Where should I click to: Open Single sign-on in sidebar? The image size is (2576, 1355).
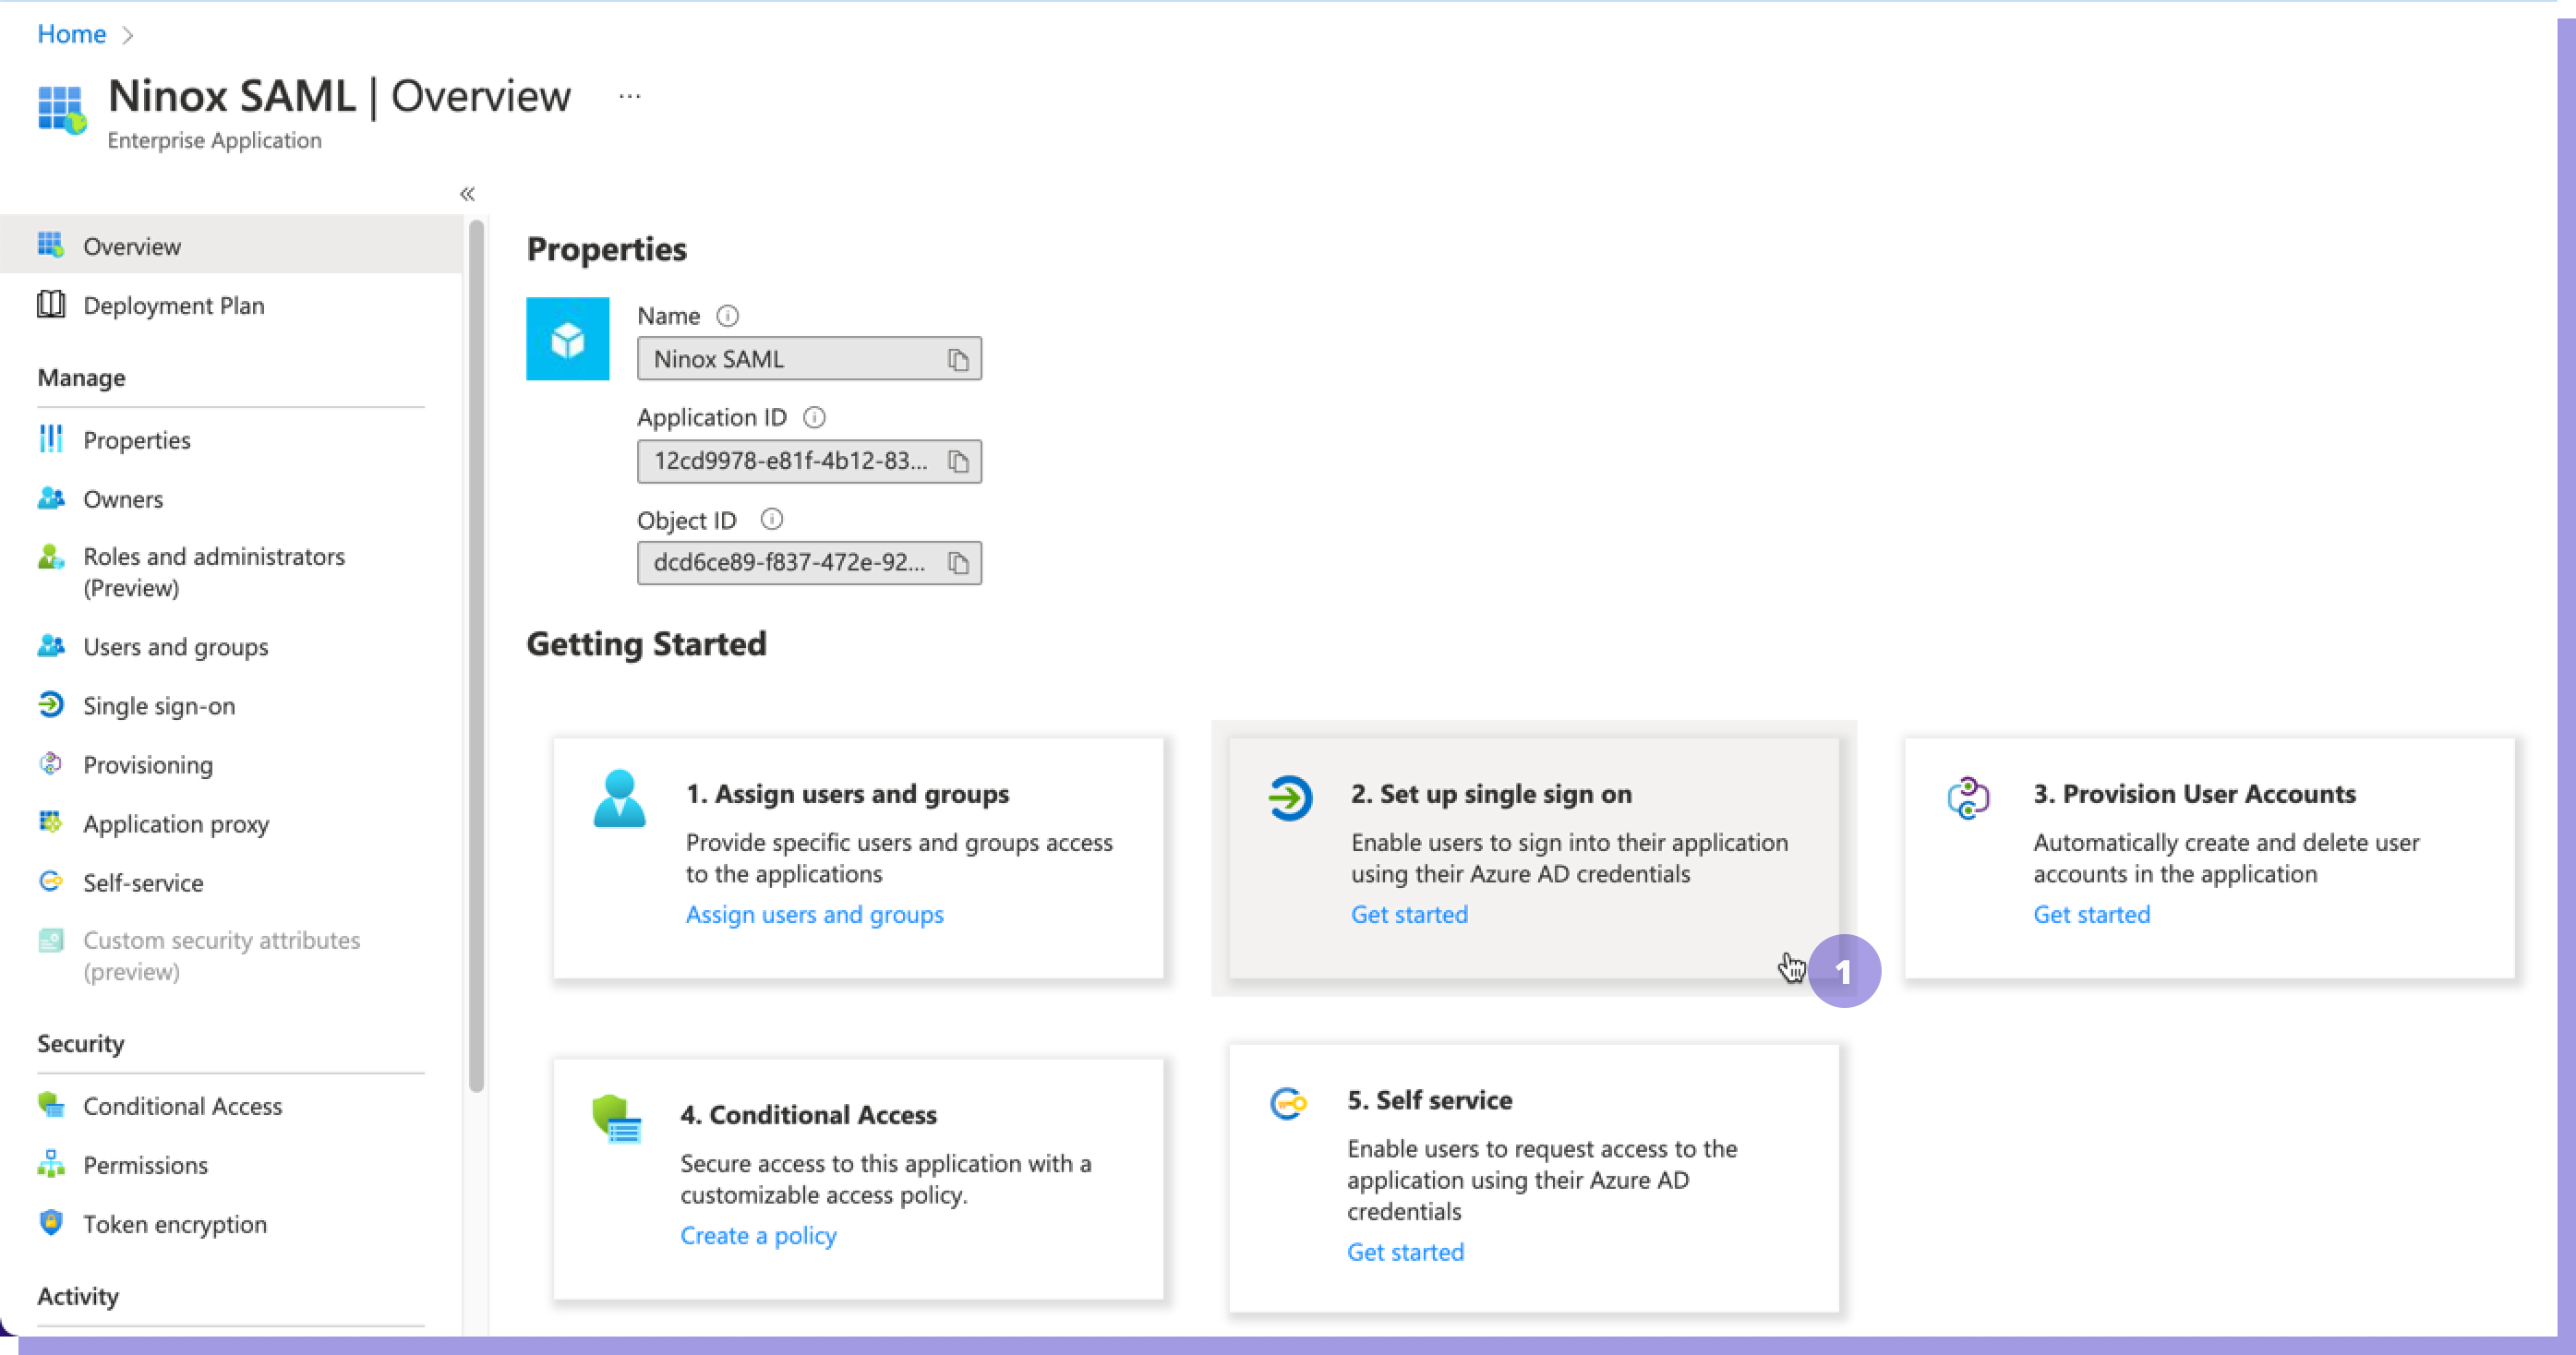(231, 705)
